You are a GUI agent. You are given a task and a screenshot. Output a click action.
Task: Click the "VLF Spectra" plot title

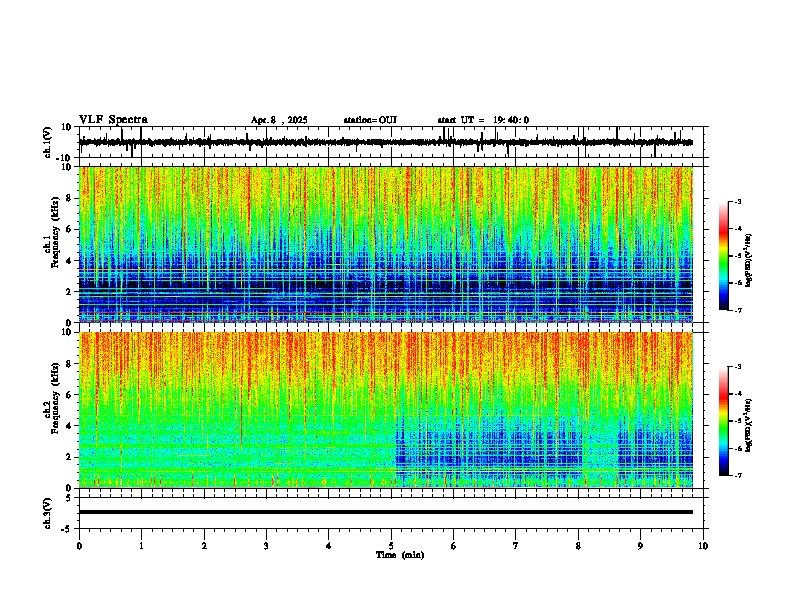pyautogui.click(x=113, y=120)
